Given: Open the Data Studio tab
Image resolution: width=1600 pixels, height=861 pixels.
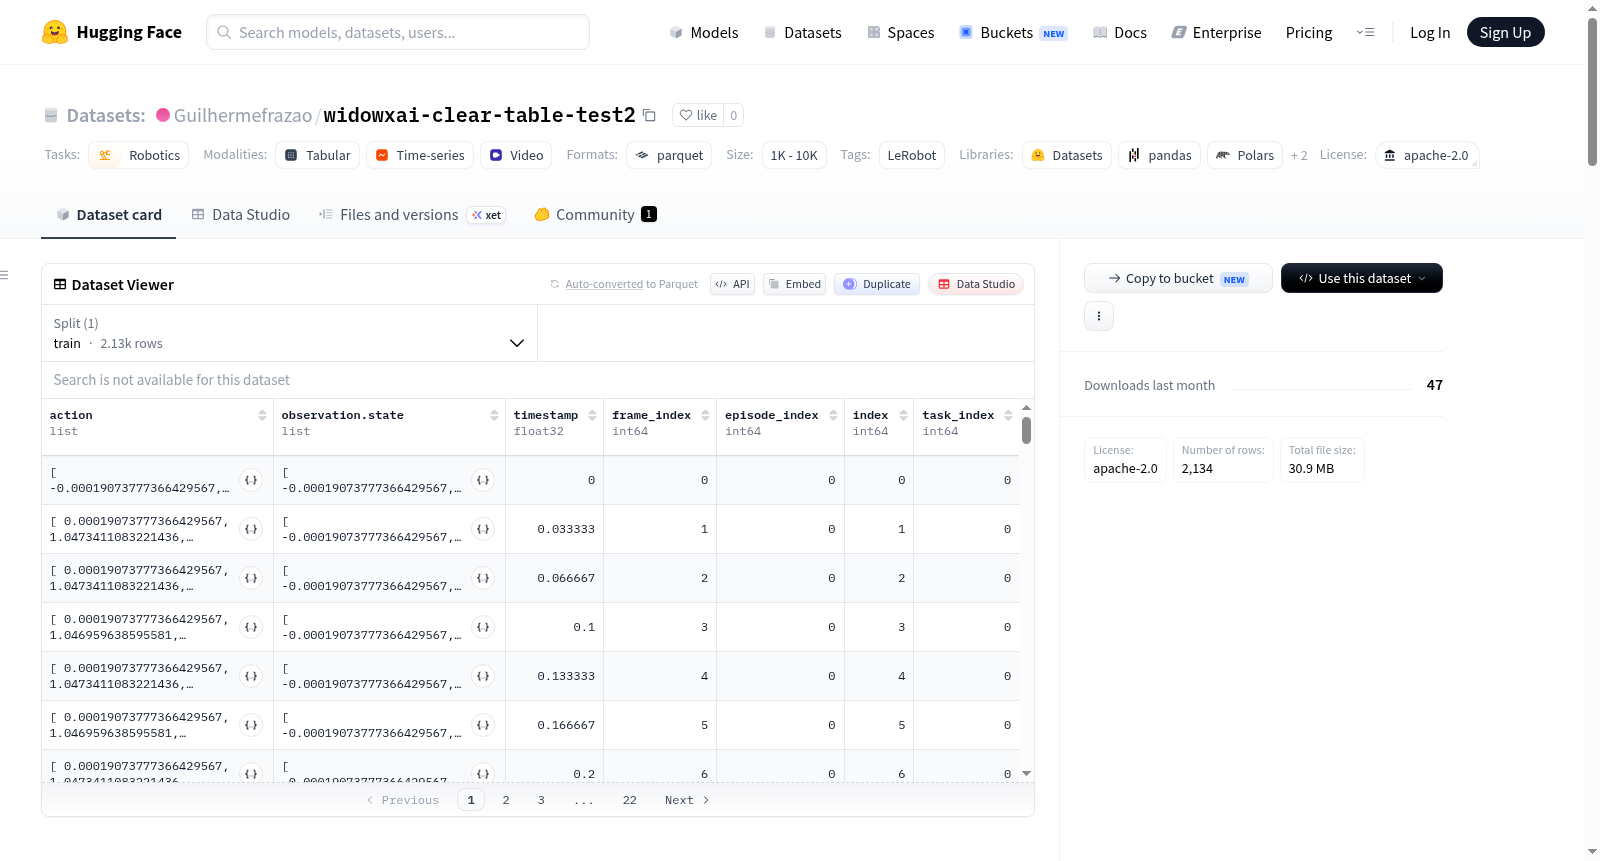Looking at the screenshot, I should [x=241, y=215].
